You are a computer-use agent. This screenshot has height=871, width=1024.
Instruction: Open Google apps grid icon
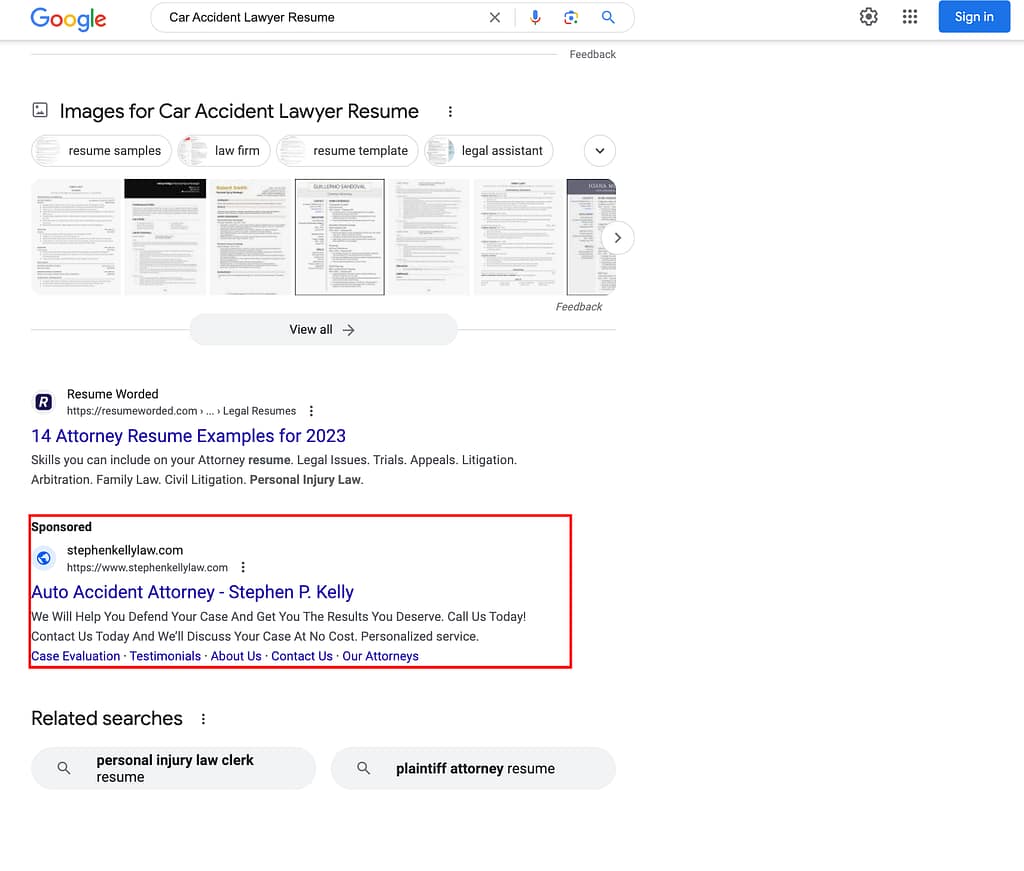pos(910,17)
